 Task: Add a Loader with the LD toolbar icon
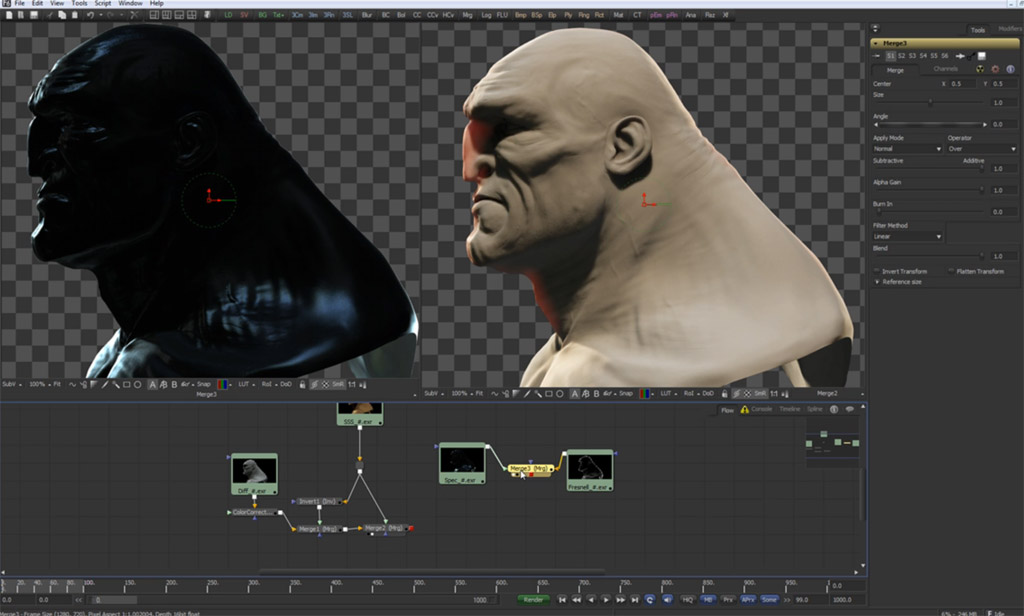(228, 15)
